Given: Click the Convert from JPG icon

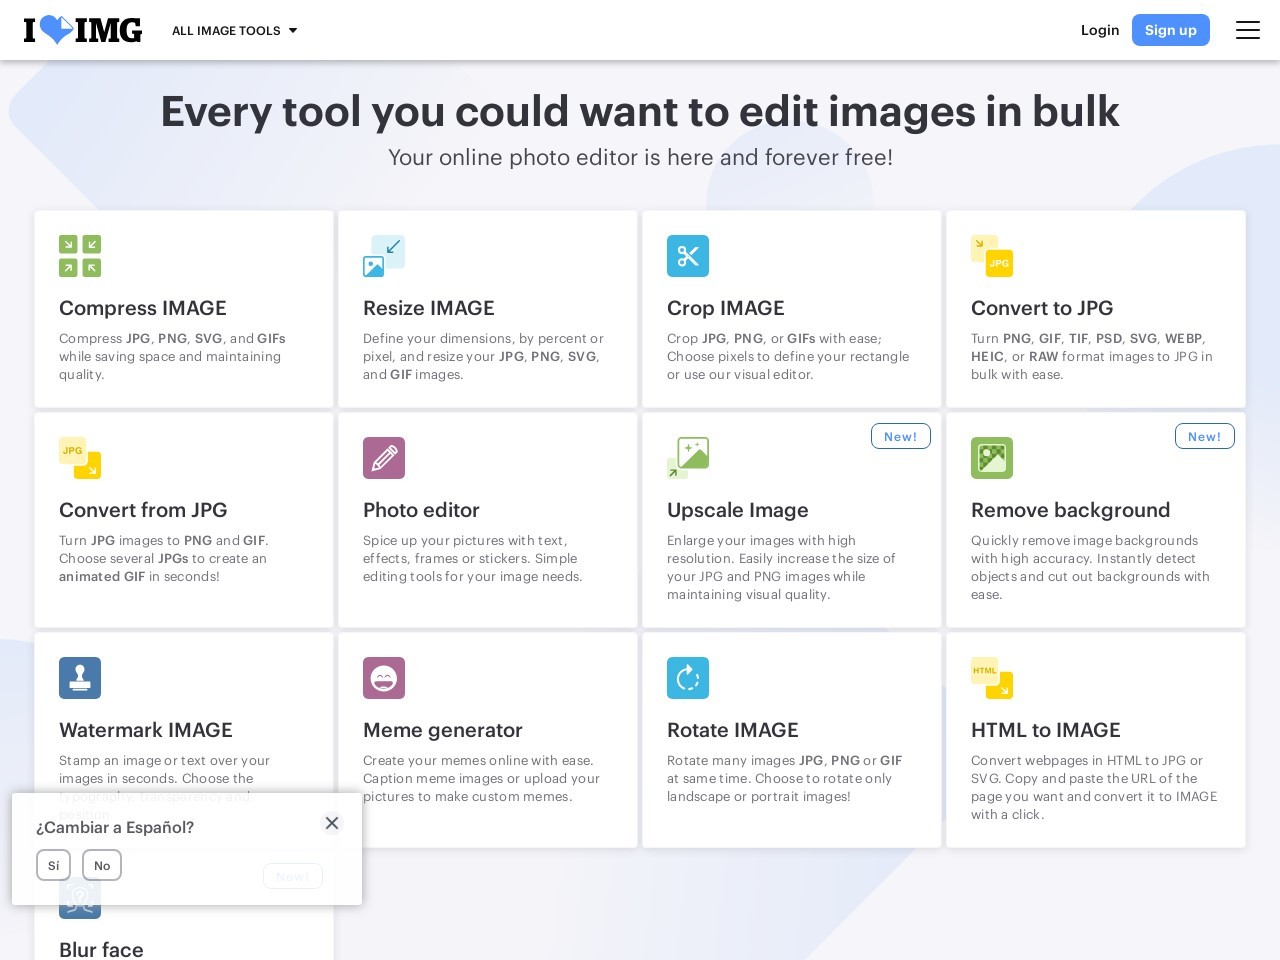Looking at the screenshot, I should pyautogui.click(x=80, y=458).
